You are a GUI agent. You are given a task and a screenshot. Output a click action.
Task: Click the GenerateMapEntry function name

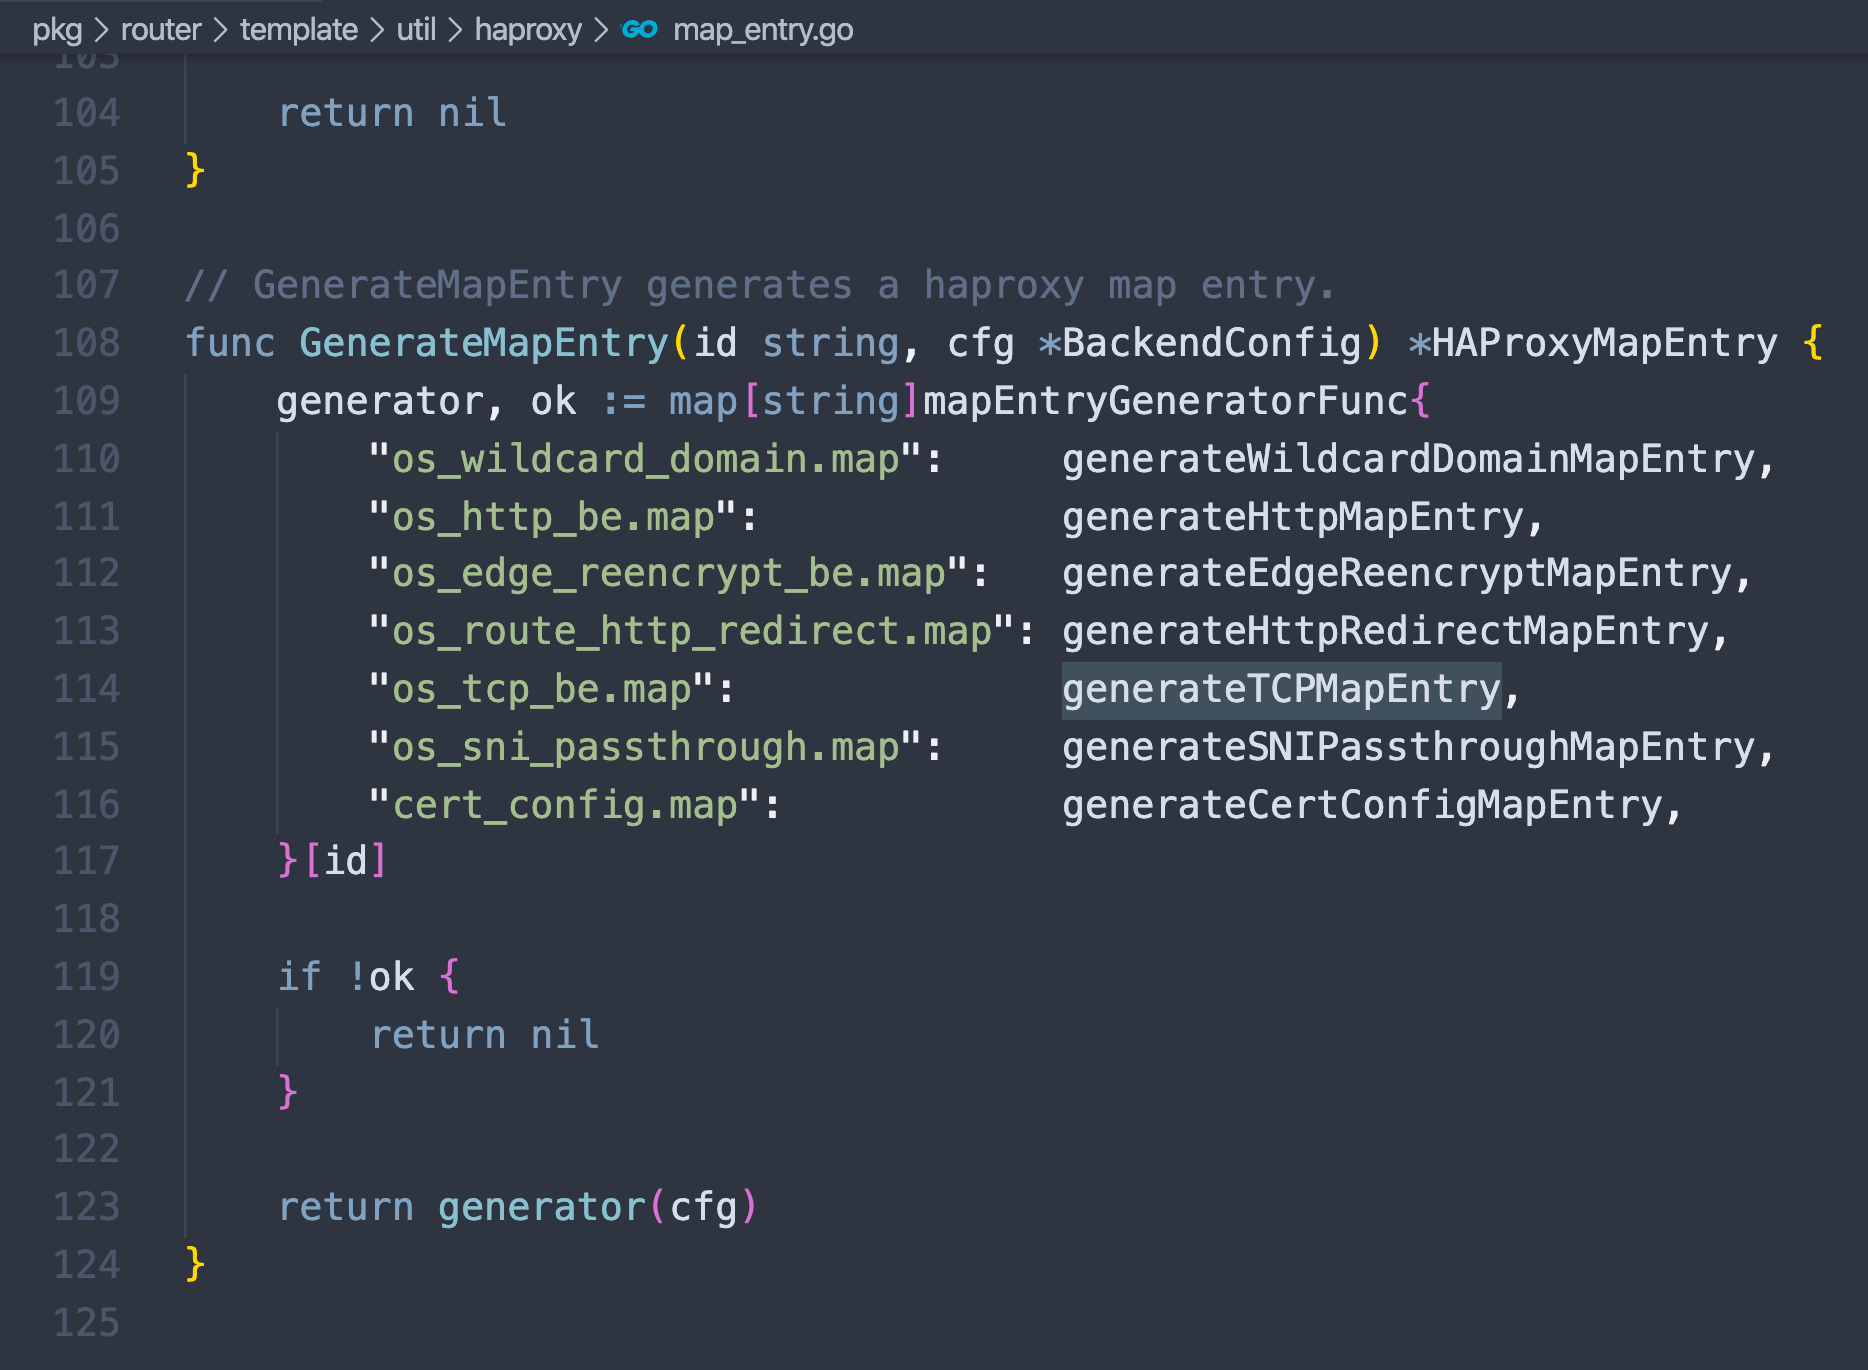pyautogui.click(x=483, y=343)
